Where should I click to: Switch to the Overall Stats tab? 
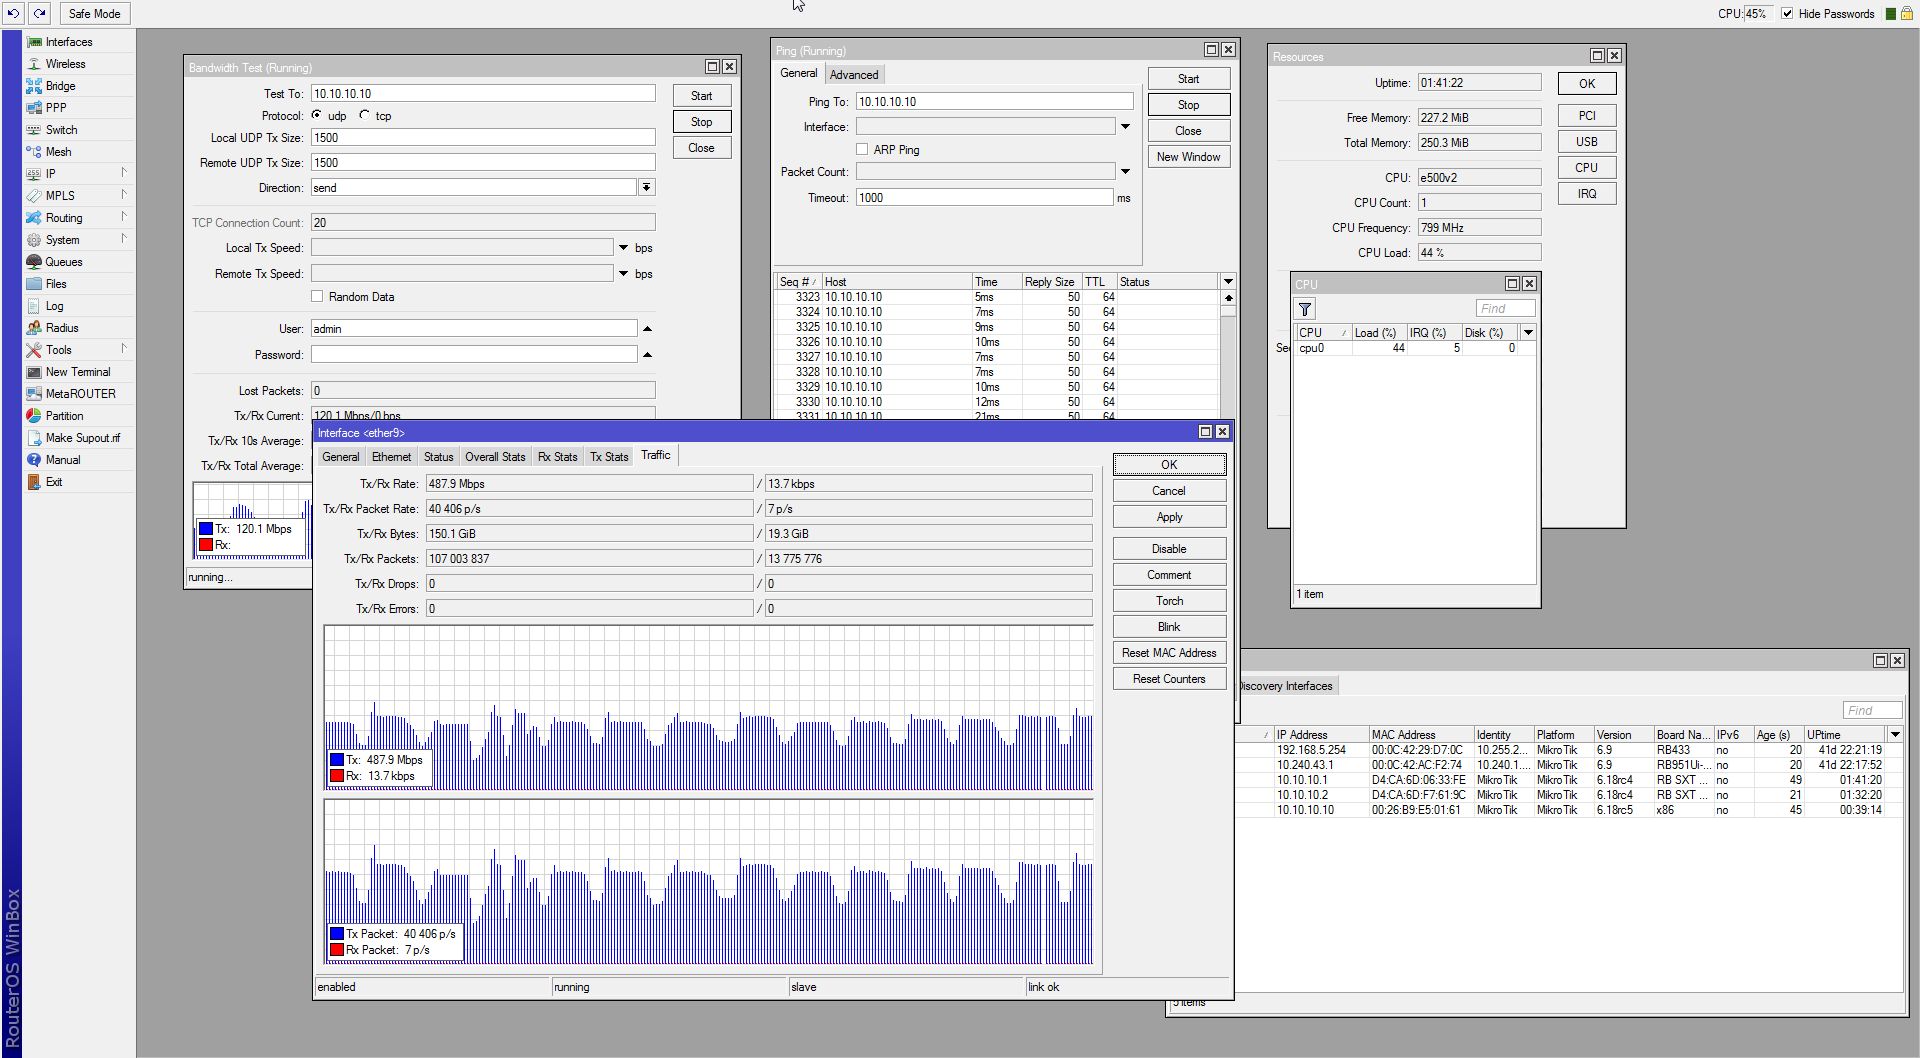click(x=495, y=457)
